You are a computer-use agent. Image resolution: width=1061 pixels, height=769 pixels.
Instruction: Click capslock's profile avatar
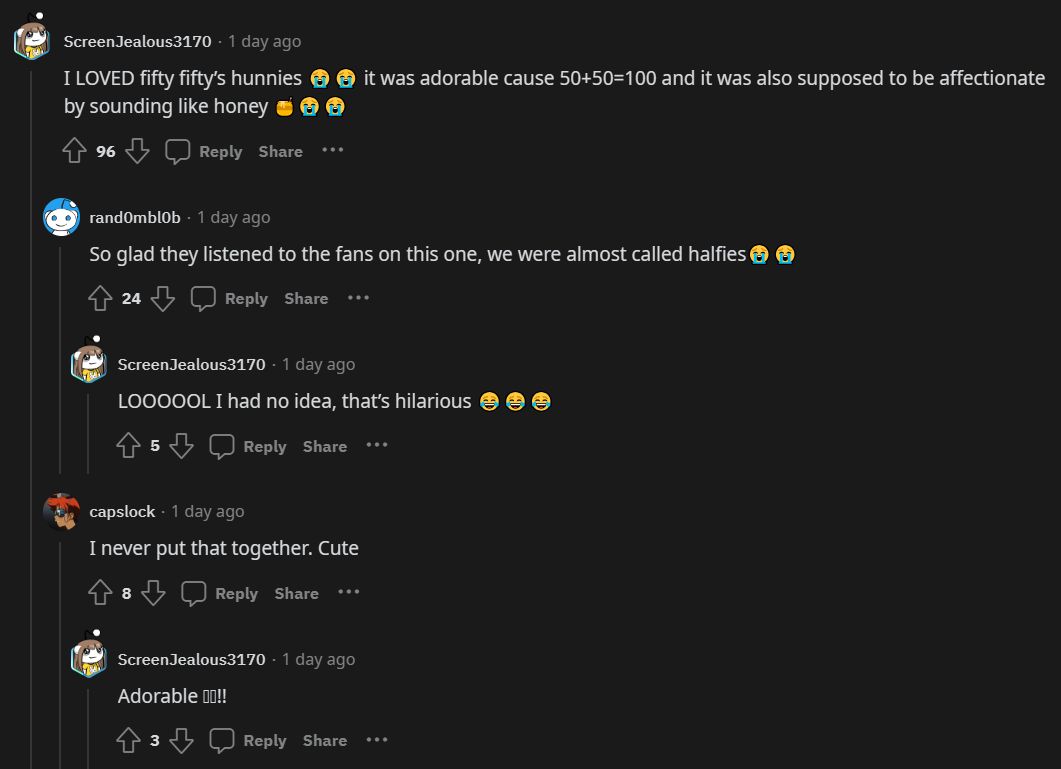point(62,511)
